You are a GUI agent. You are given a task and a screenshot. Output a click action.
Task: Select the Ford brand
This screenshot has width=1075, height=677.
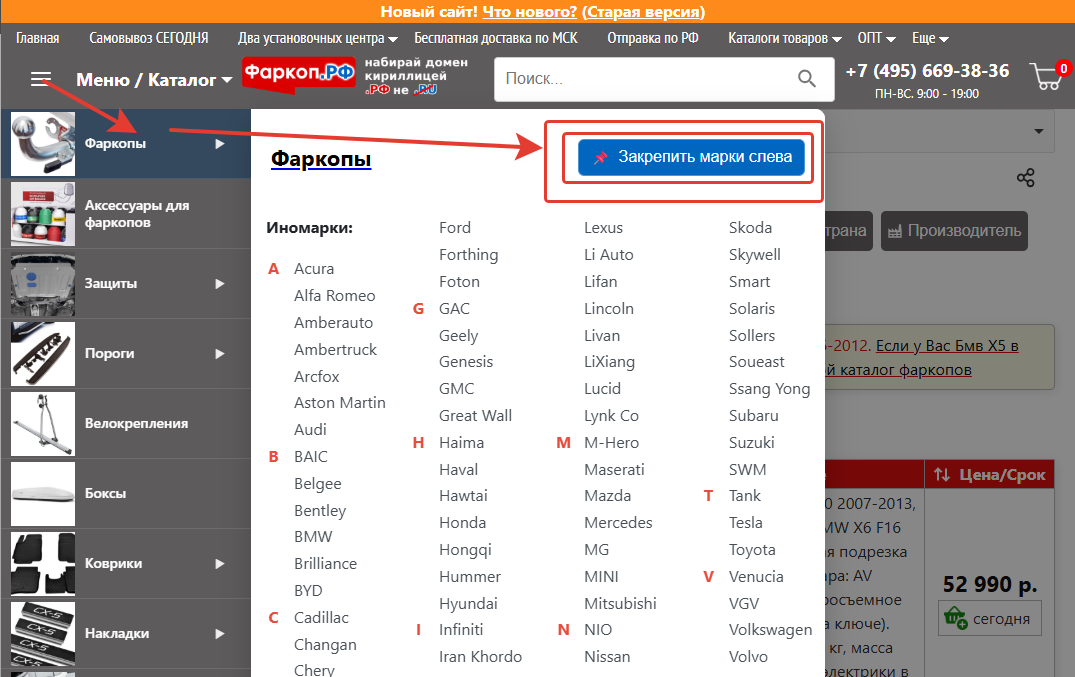coord(455,228)
